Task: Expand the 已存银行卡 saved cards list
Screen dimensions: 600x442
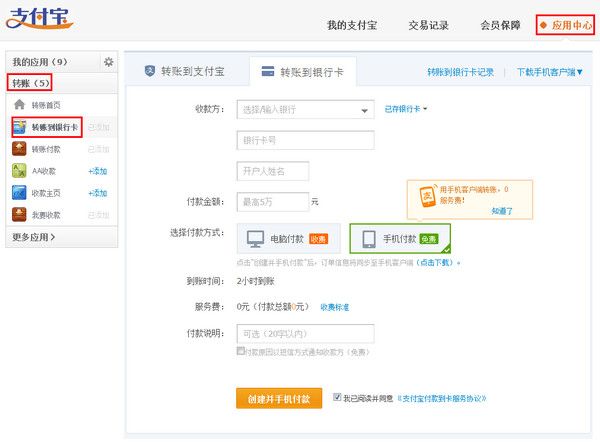Action: (406, 108)
